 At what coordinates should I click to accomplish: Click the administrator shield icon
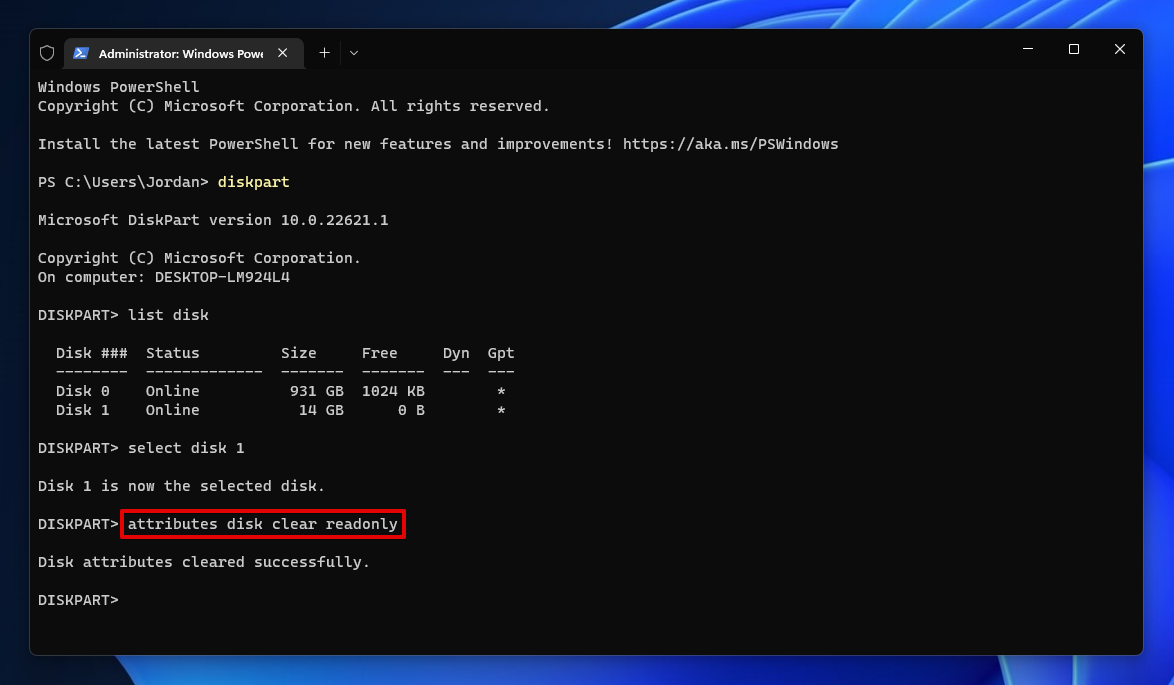tap(47, 53)
